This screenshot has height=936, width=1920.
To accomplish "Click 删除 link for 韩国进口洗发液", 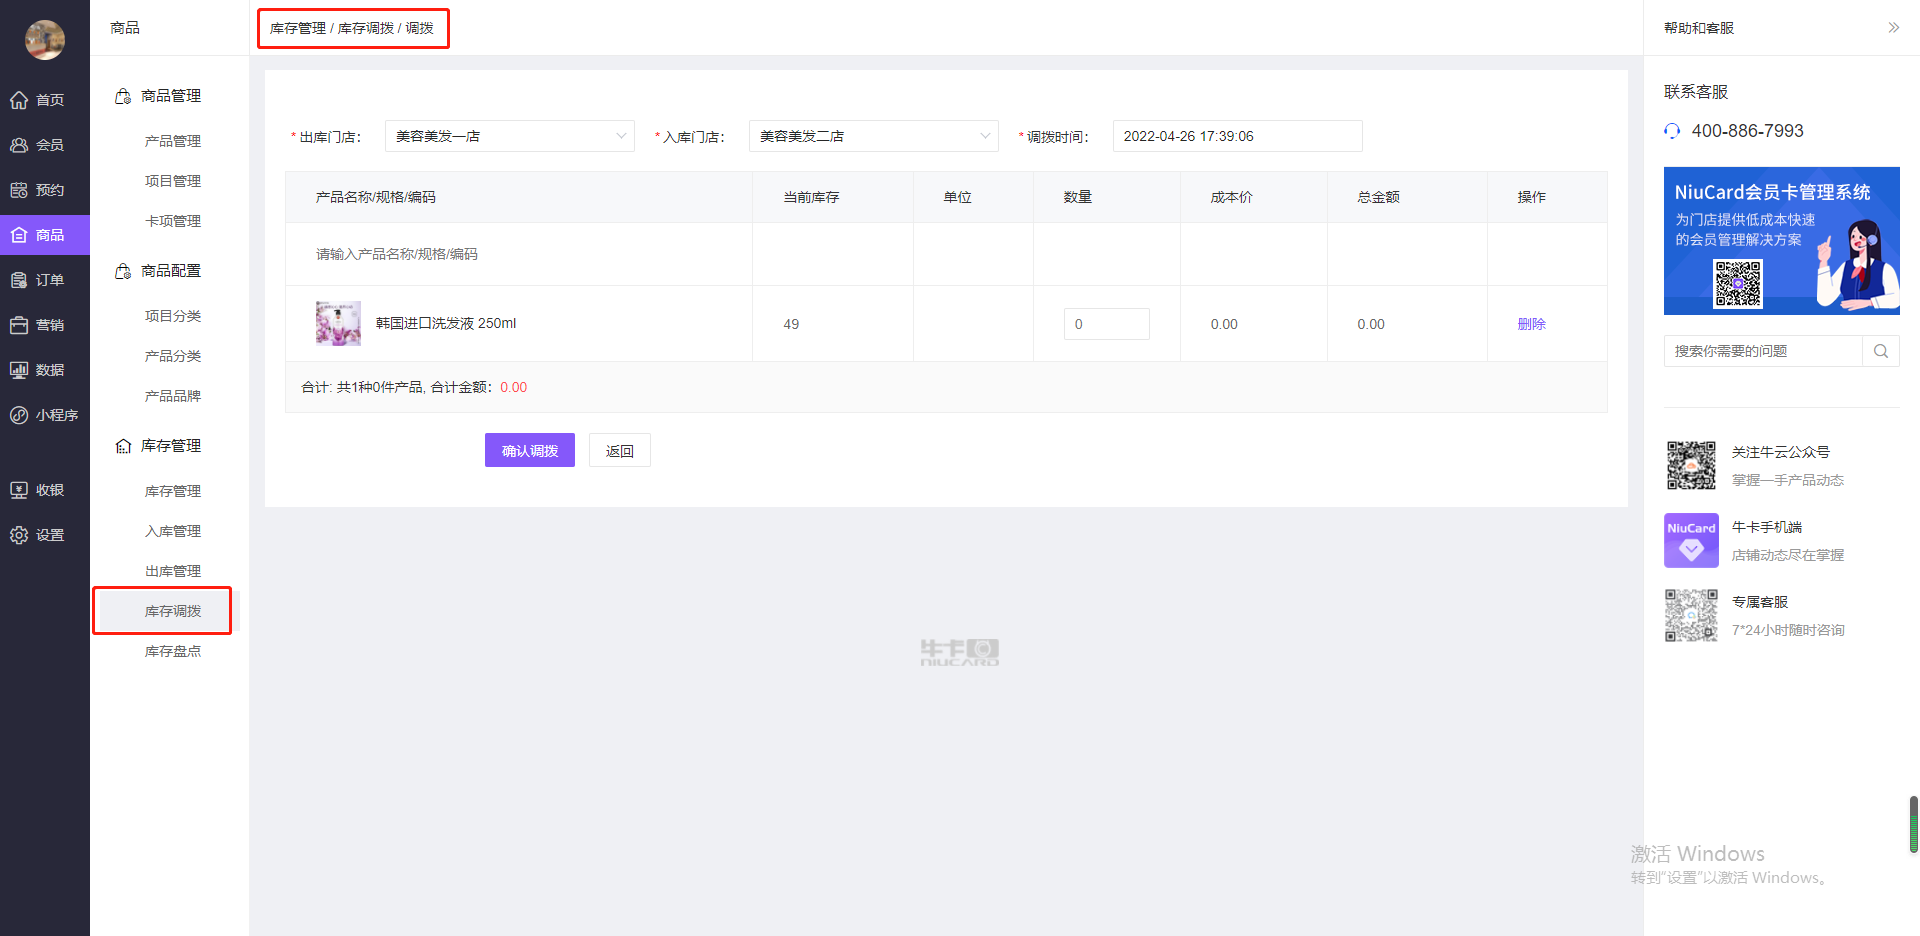I will coord(1531,324).
